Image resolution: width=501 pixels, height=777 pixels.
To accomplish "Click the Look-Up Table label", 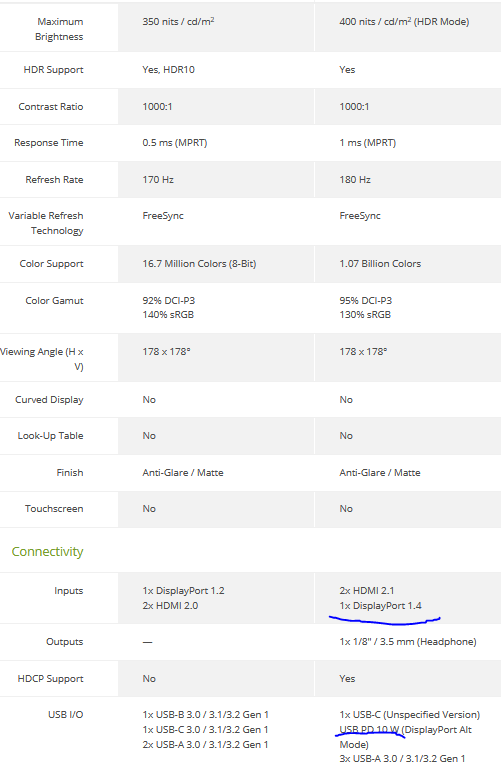I will 51,436.
